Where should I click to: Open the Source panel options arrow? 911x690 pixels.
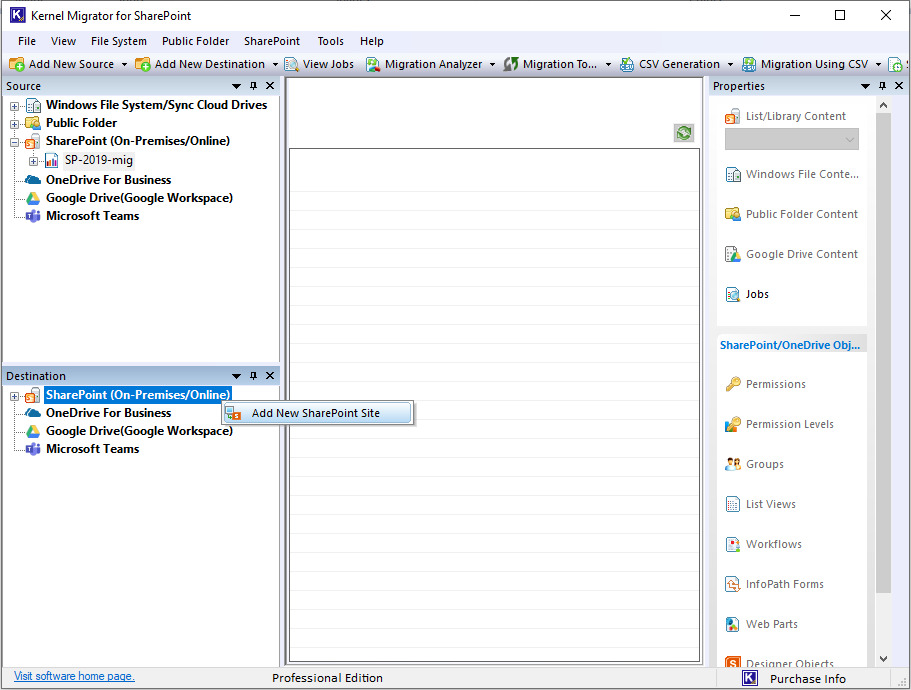[x=236, y=86]
